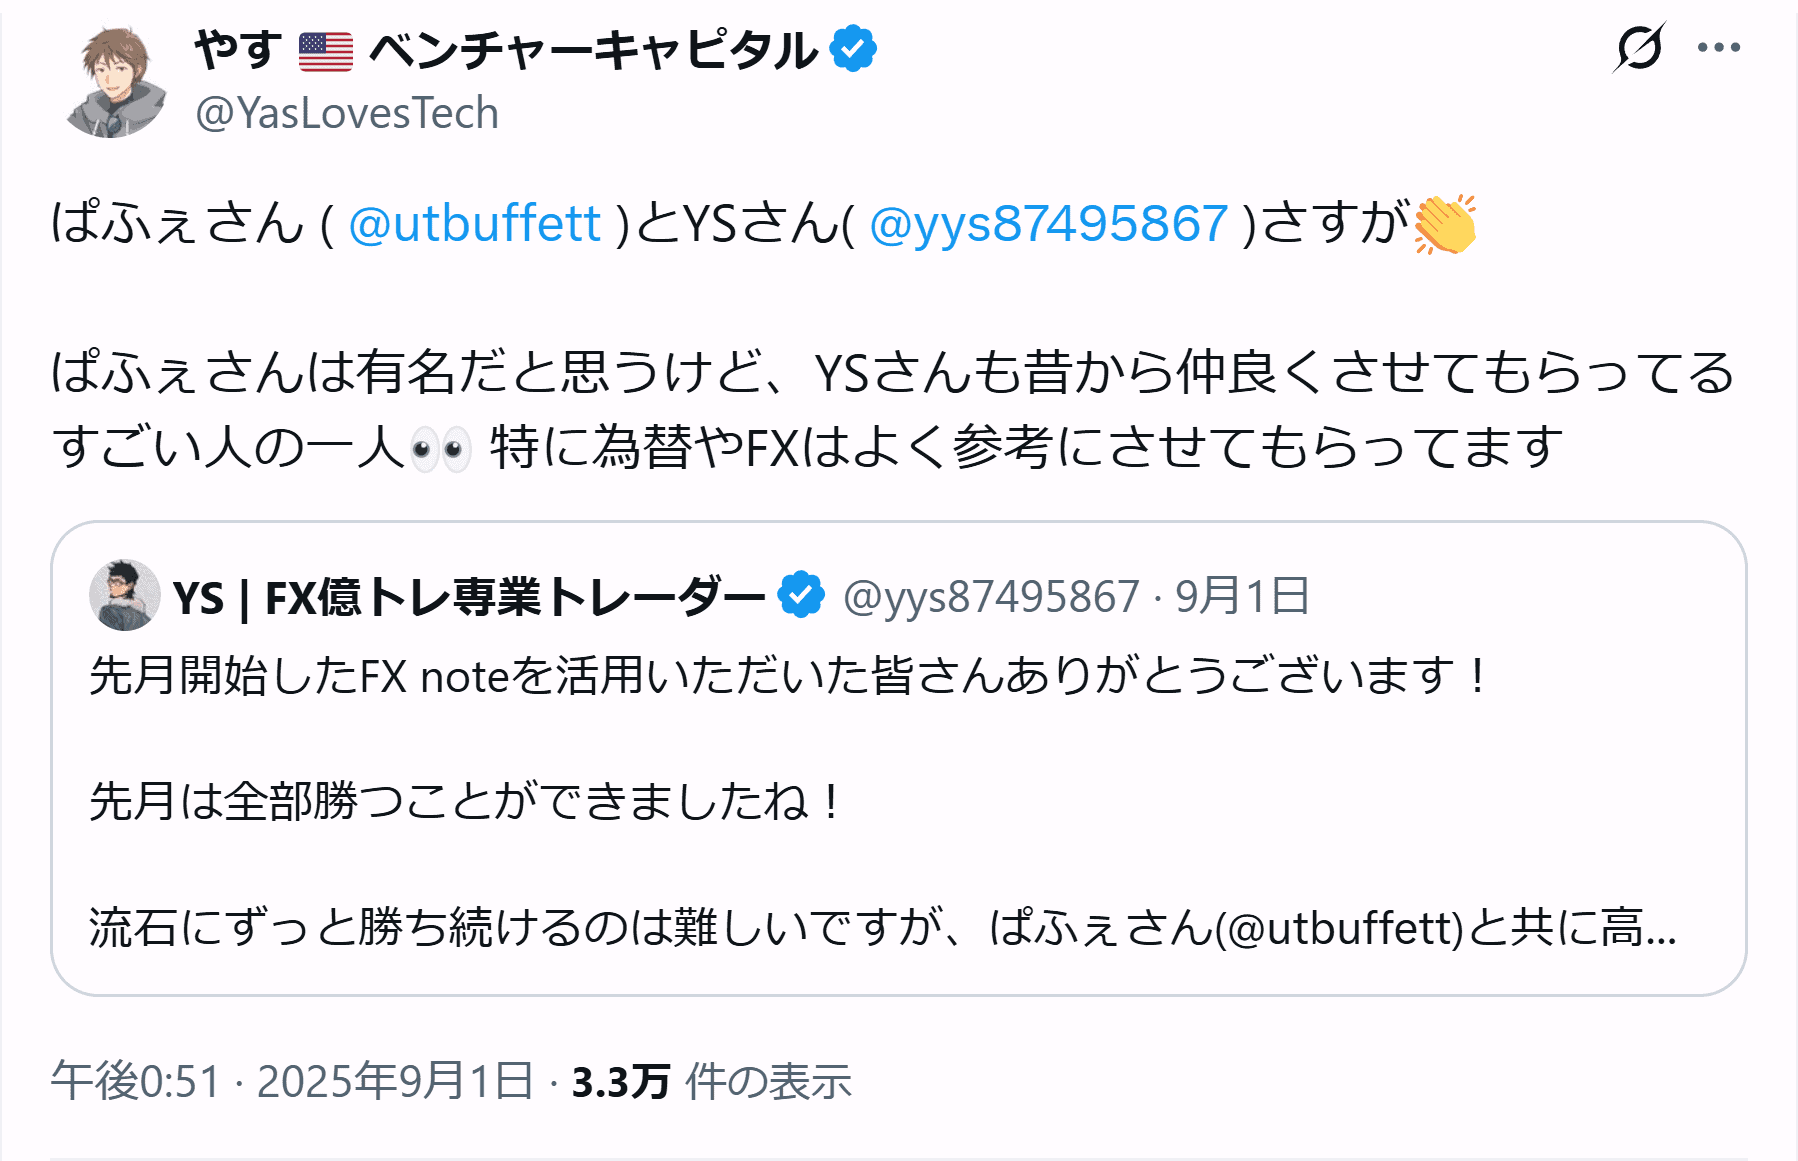
Task: Open the Grok slash-circle icon
Action: pos(1639,48)
